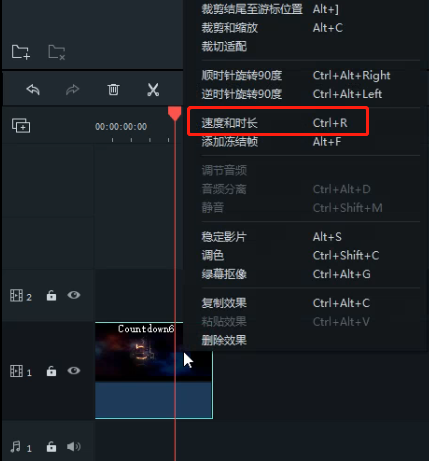Click the Countdown6 clip thumbnail
Screen dimensions: 429x461
154,352
